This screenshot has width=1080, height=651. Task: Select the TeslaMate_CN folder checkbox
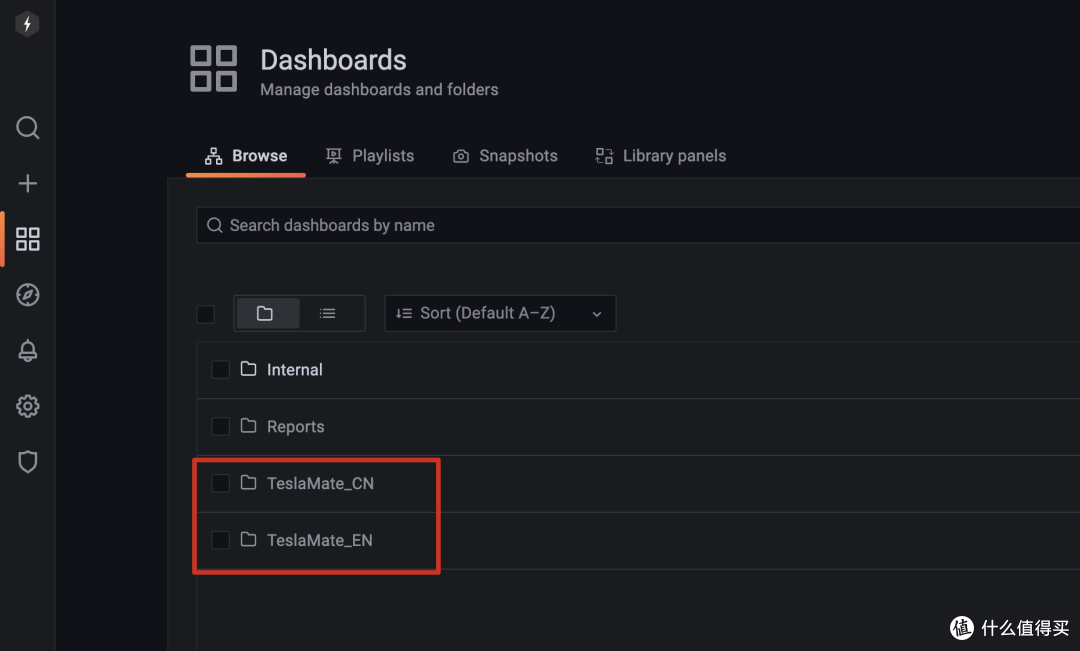(220, 483)
